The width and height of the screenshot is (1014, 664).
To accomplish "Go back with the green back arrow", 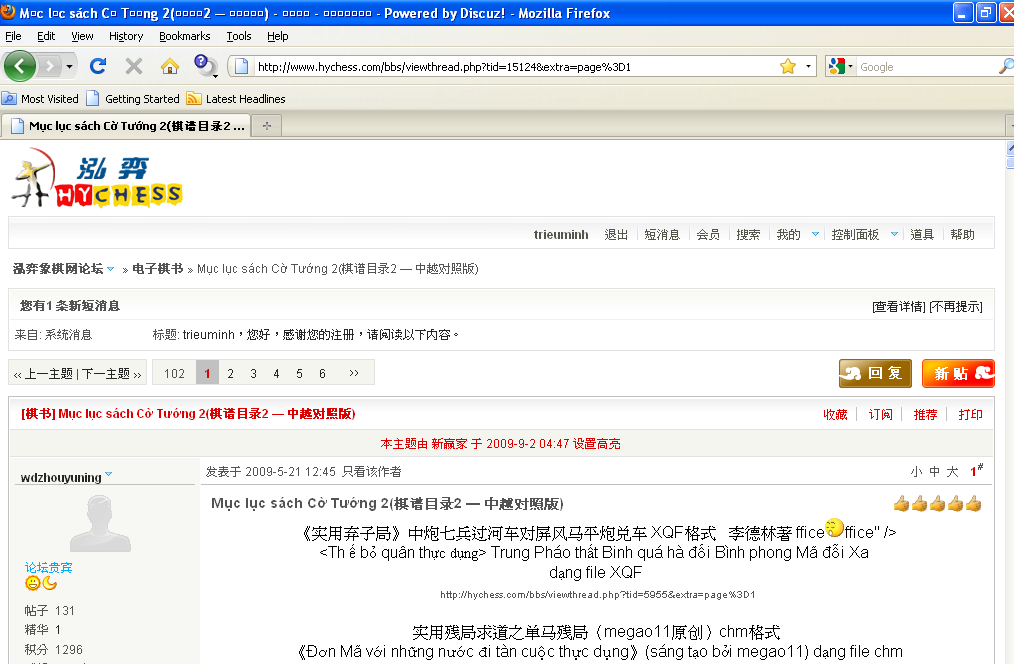I will (x=19, y=66).
